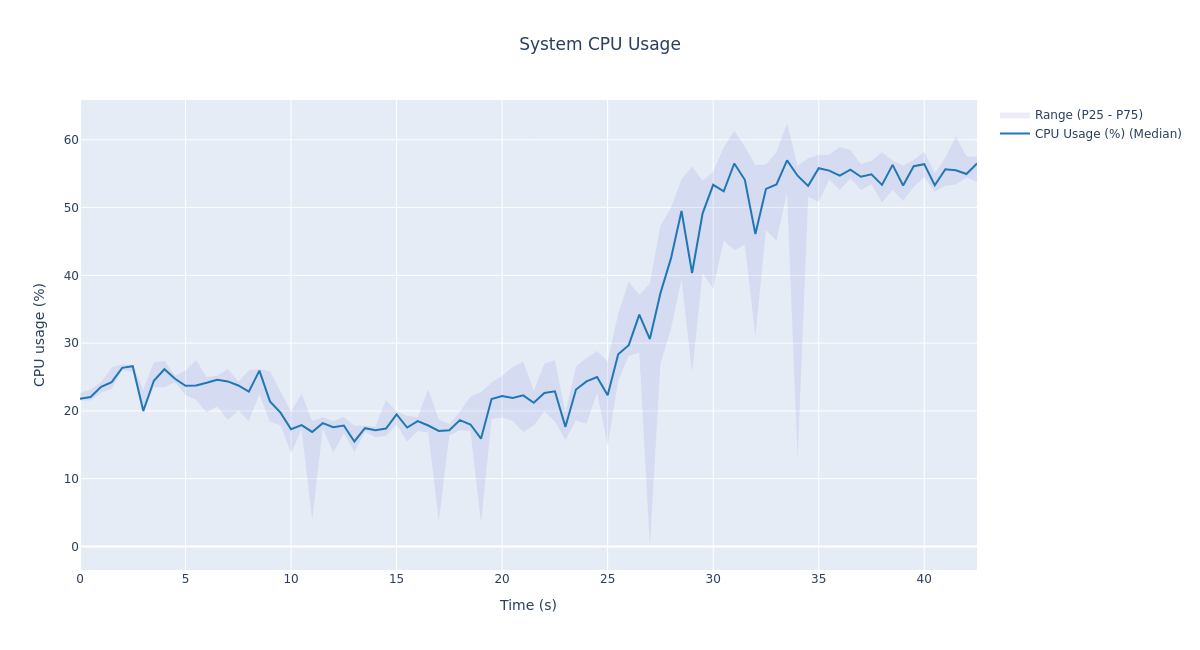Click x-axis tick label 10

[291, 579]
